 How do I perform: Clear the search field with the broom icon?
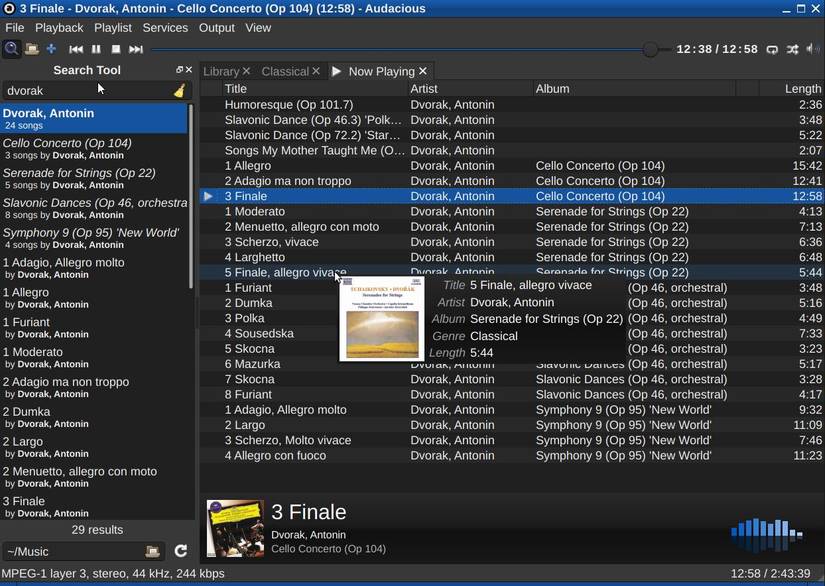click(178, 90)
